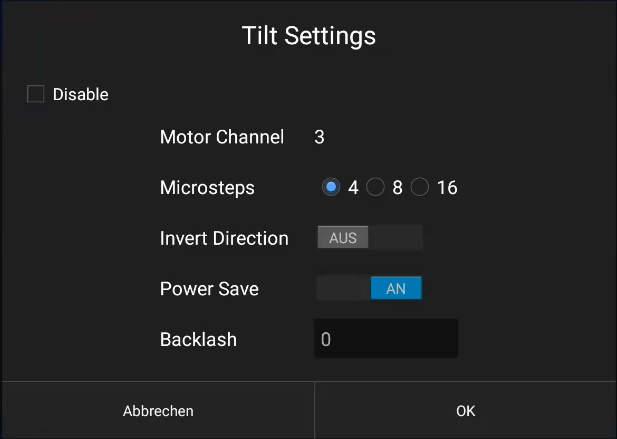Image resolution: width=617 pixels, height=439 pixels.
Task: Choose the 8 microsteps radio button
Action: (375, 187)
